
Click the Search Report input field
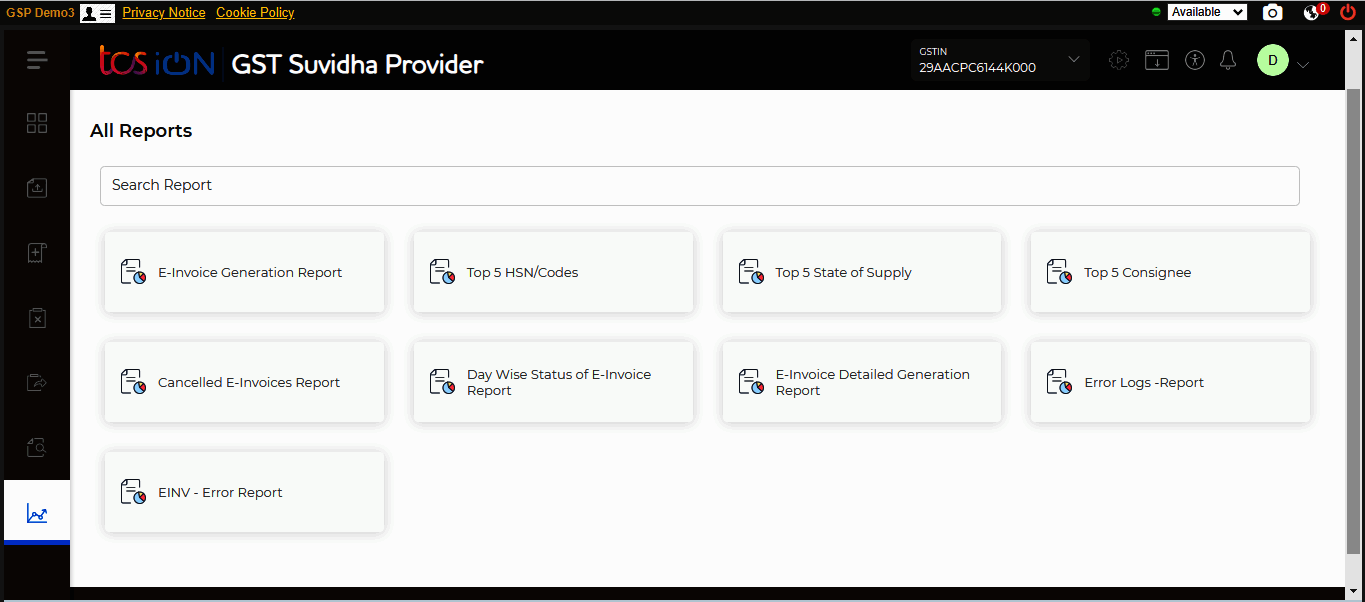click(x=699, y=186)
